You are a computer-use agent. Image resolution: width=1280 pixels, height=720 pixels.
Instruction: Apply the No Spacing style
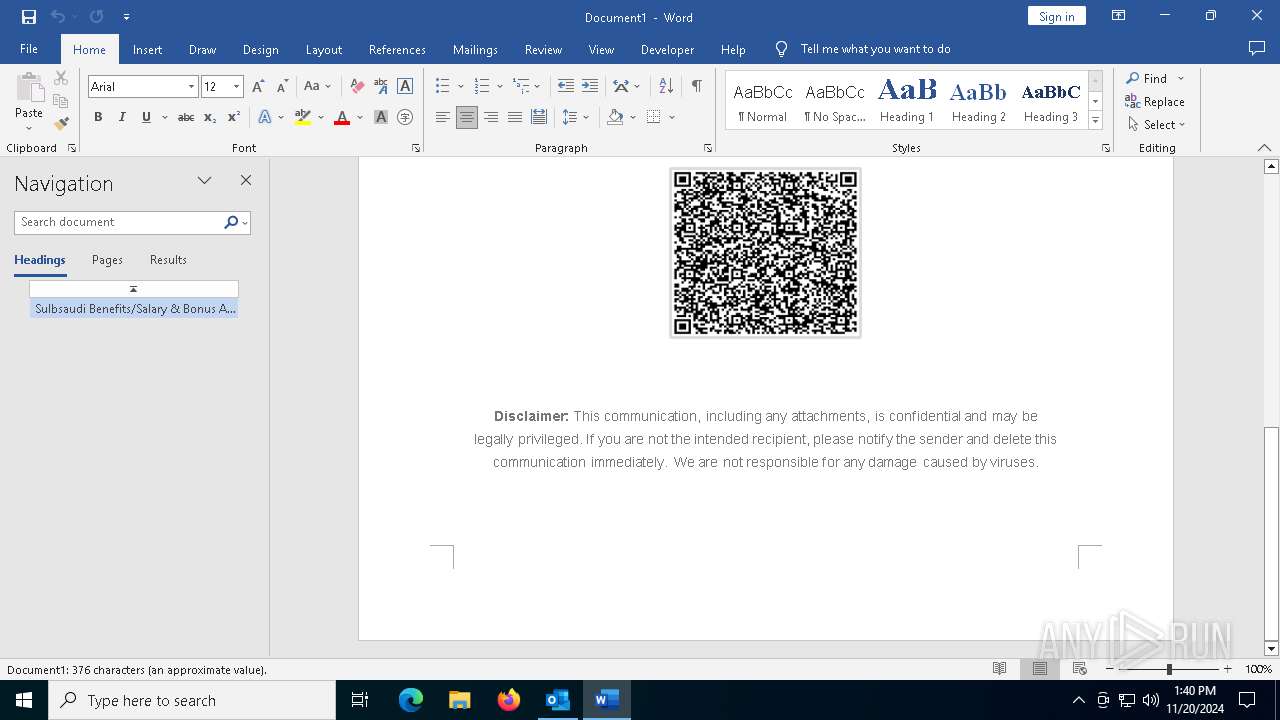pyautogui.click(x=835, y=100)
